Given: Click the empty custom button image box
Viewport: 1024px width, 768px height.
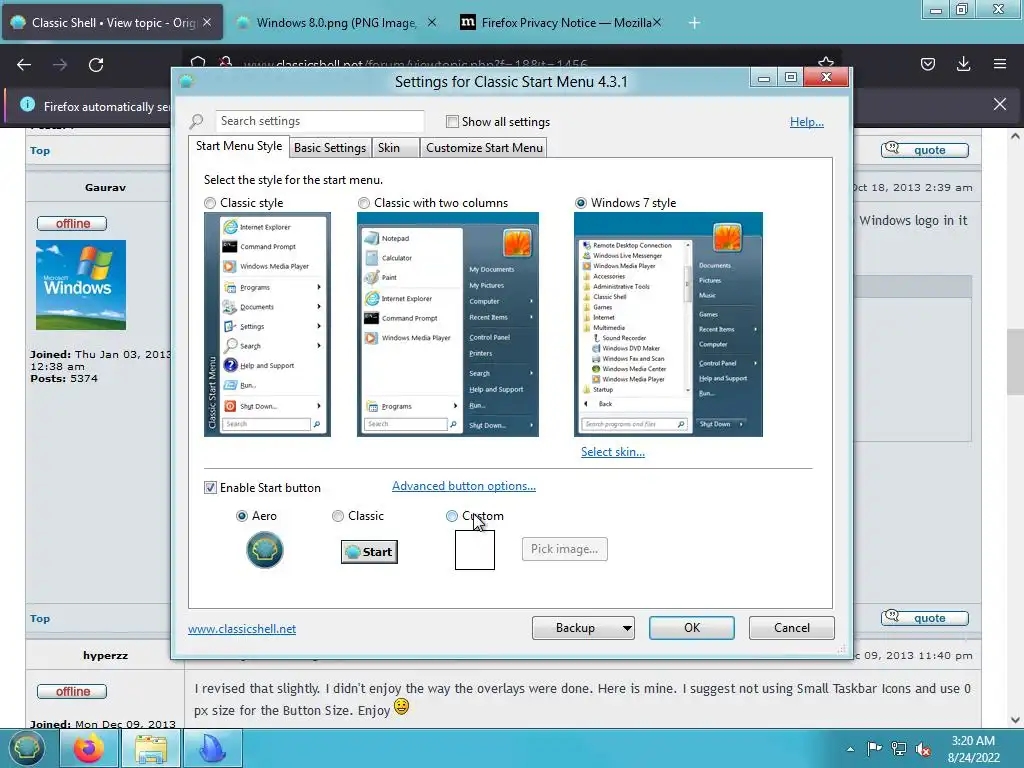Looking at the screenshot, I should [x=475, y=550].
